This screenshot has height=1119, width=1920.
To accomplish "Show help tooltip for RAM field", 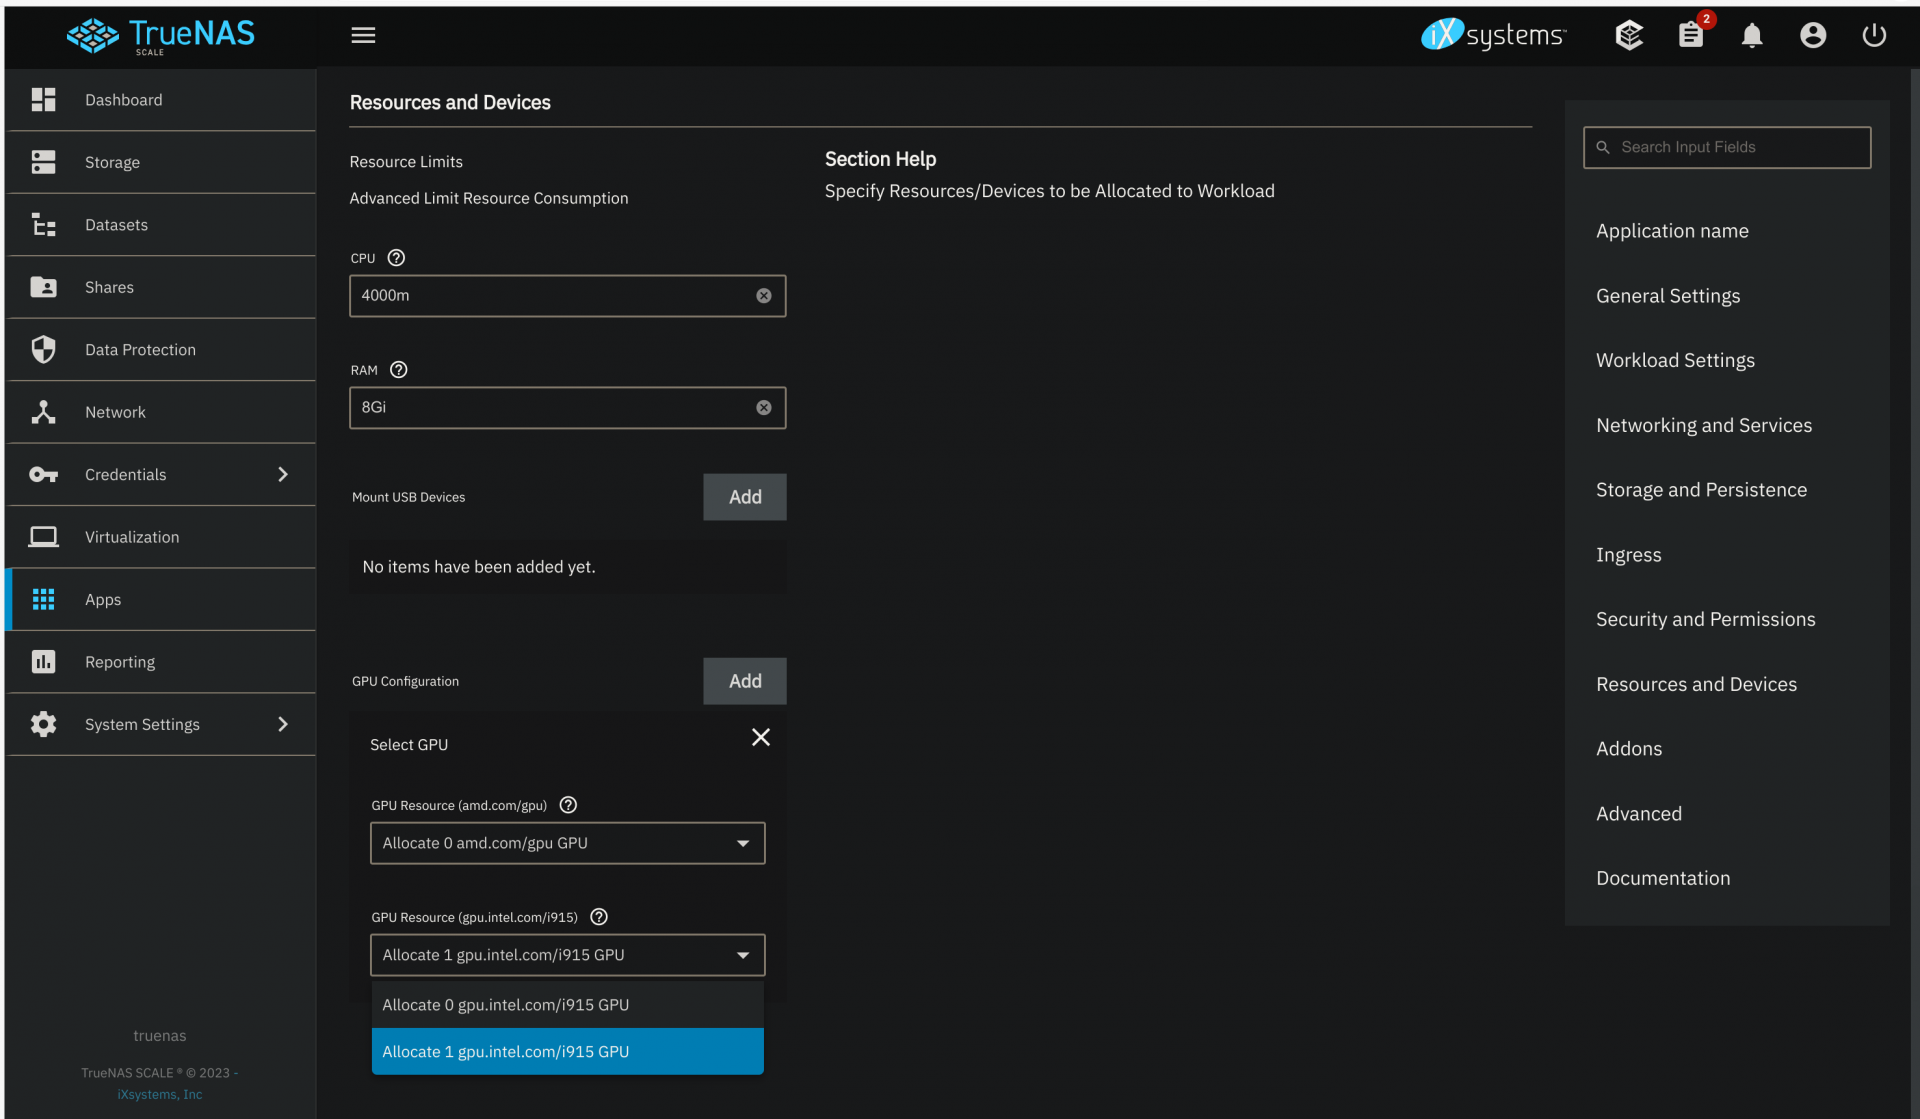I will 398,370.
